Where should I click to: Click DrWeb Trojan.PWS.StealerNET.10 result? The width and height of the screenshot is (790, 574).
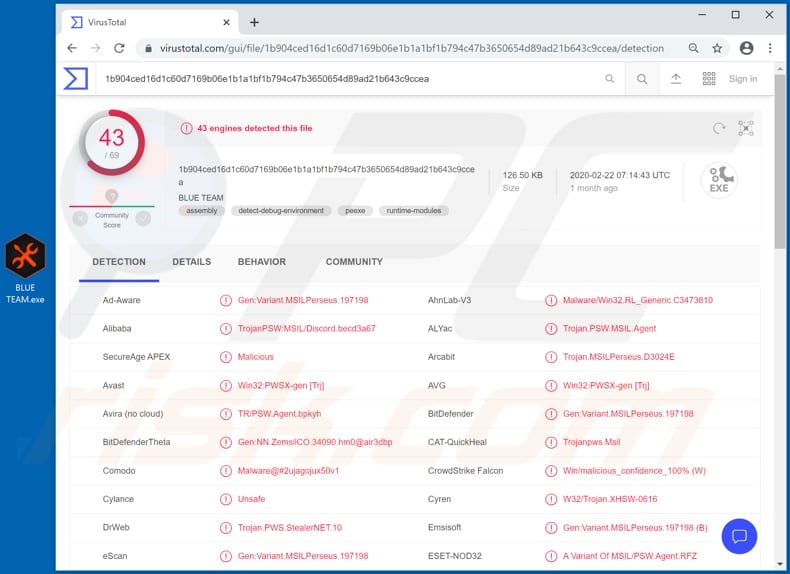coord(290,528)
